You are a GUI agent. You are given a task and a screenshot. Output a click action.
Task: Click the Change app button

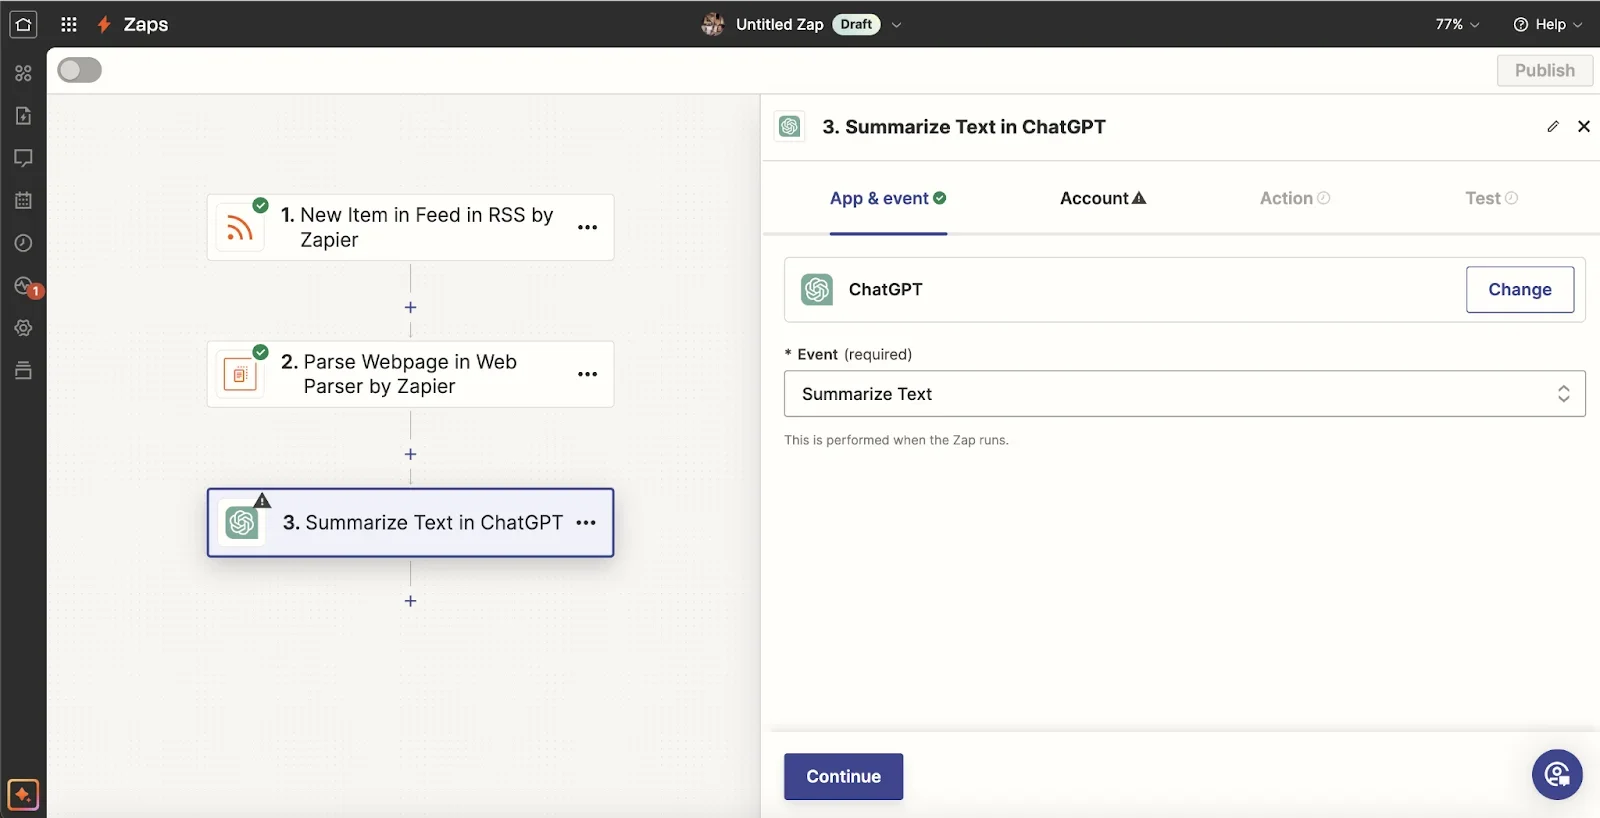click(1520, 289)
